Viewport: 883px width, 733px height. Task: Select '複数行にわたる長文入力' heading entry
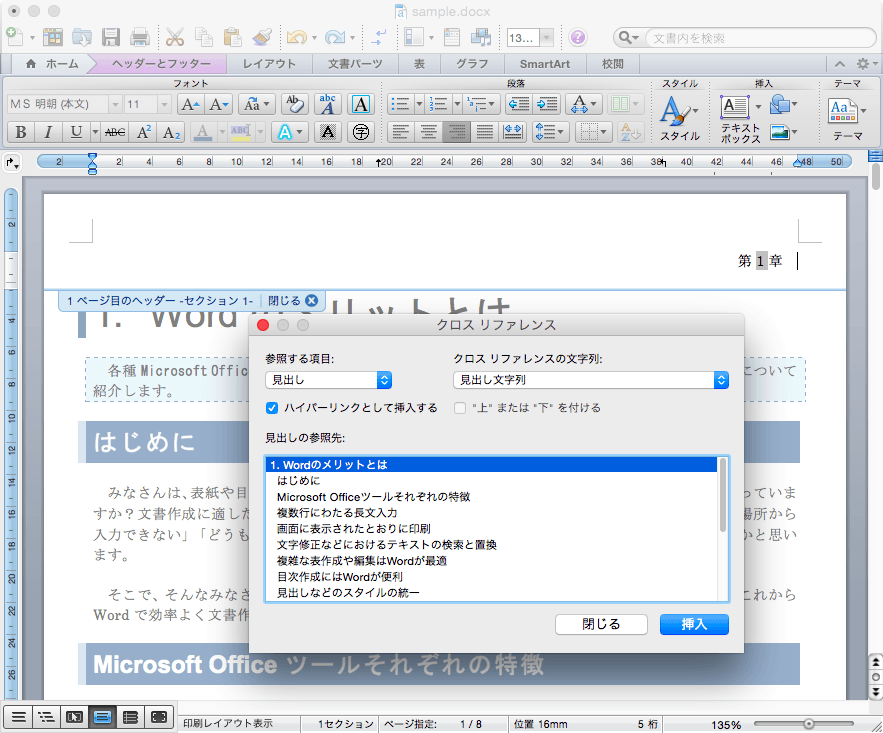point(490,512)
